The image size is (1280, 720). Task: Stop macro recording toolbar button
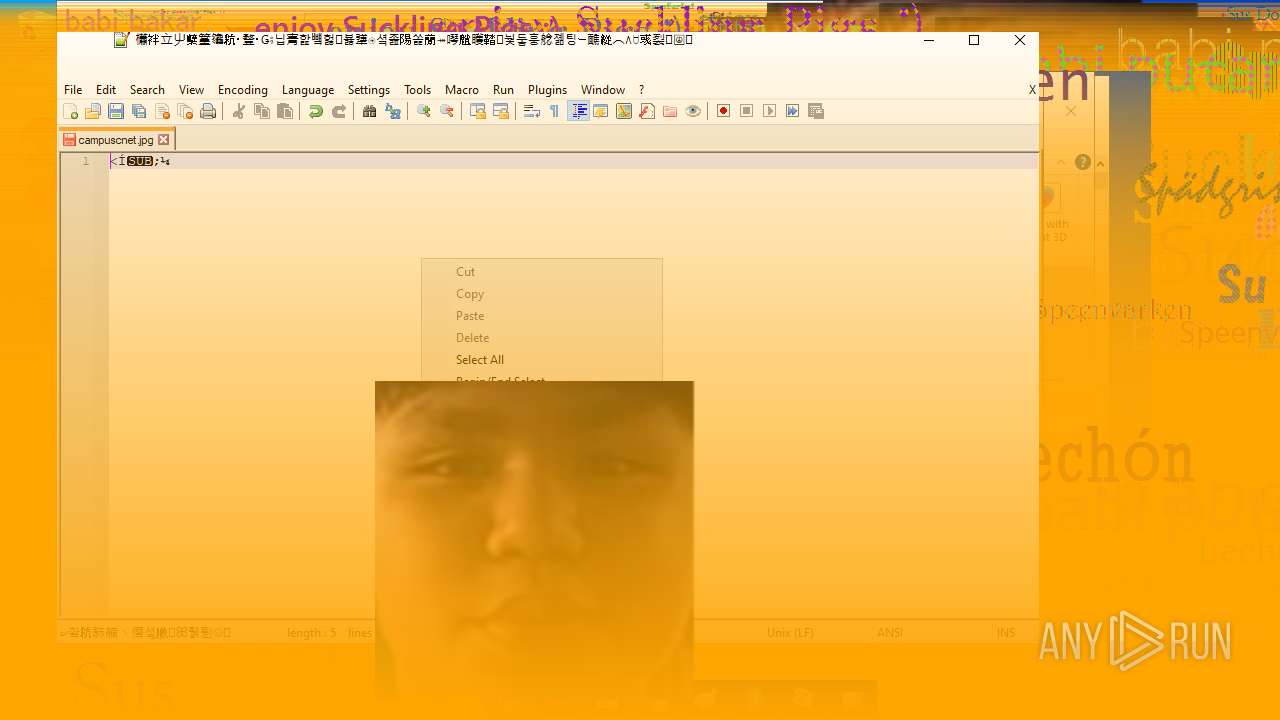(746, 111)
